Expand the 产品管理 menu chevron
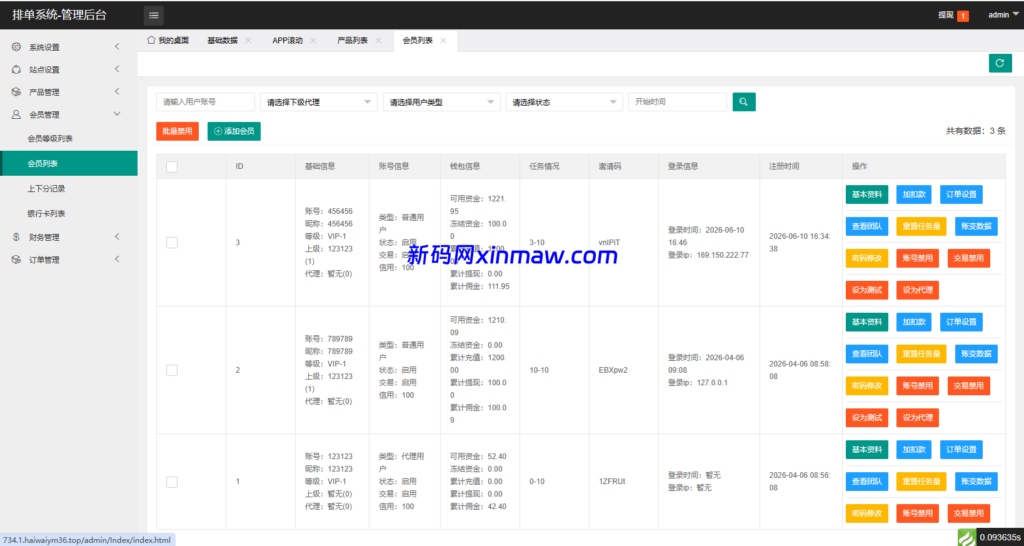Image resolution: width=1024 pixels, height=546 pixels. coord(117,92)
